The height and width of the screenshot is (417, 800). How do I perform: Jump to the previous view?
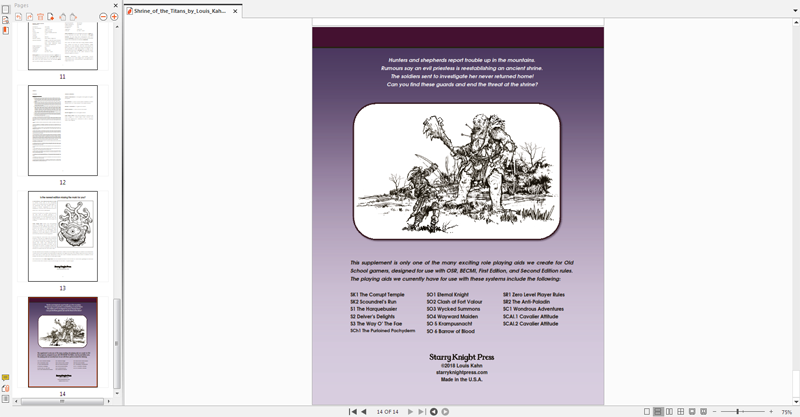[433, 411]
